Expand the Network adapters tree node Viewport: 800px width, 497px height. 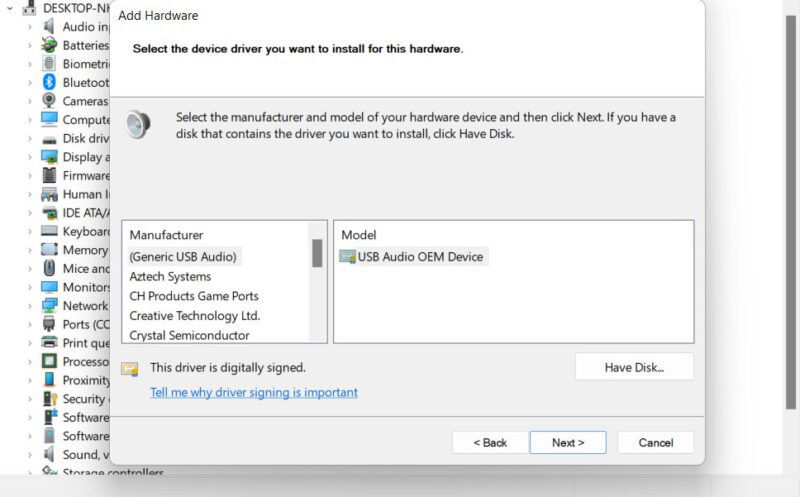pyautogui.click(x=28, y=305)
